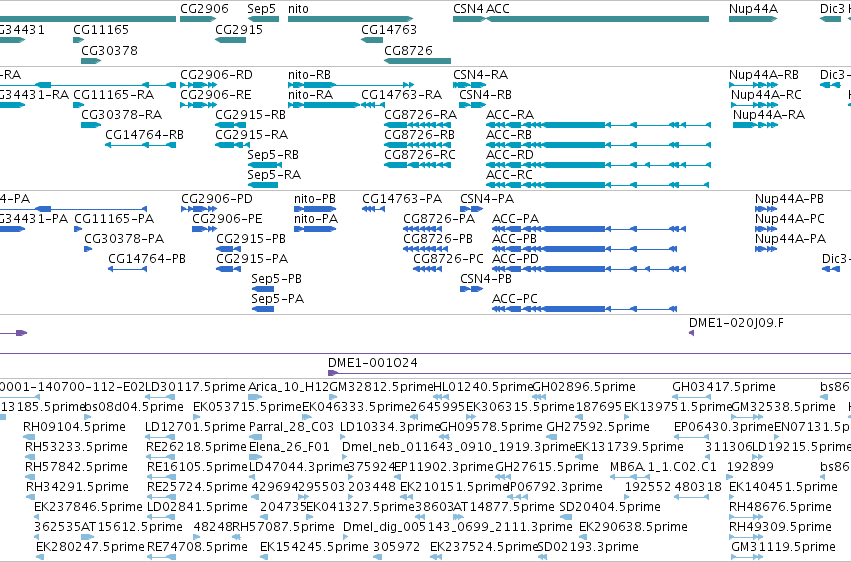Viewport: 851px width, 562px height.
Task: Click the CSN4-PB protein label
Action: pos(486,278)
